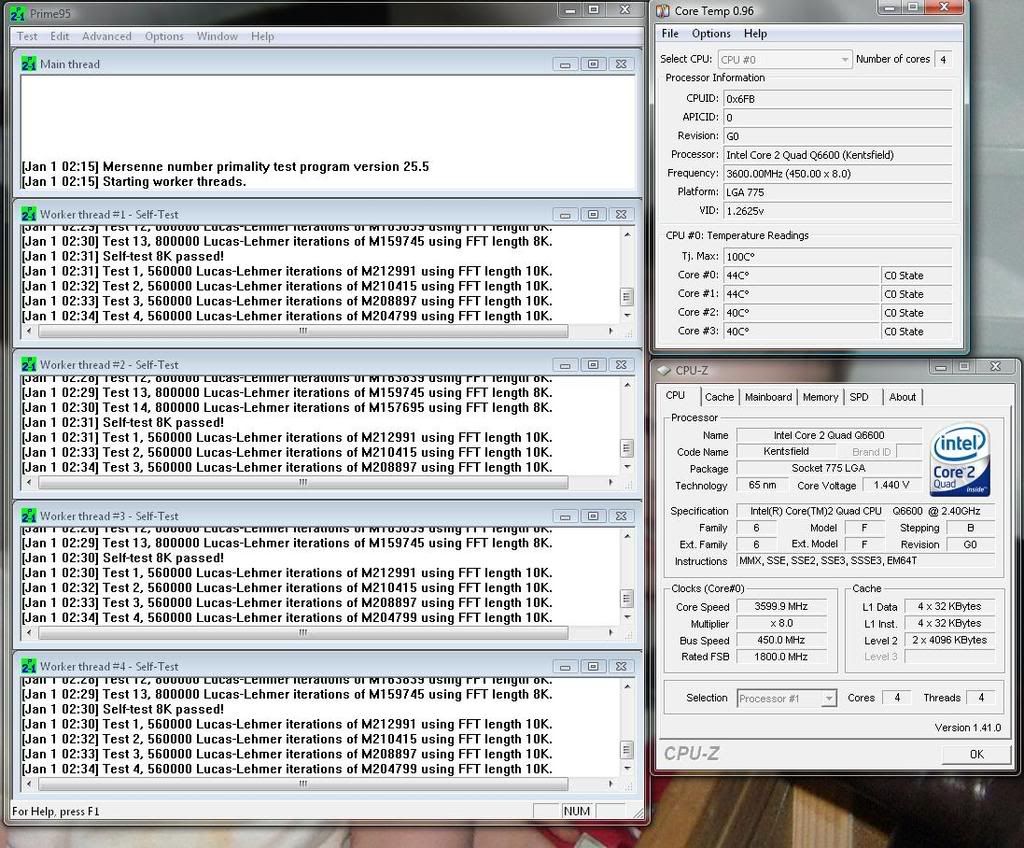Click the right arrow on Worker thread #3 horizontal scrollbar
The height and width of the screenshot is (848, 1024).
coord(611,632)
